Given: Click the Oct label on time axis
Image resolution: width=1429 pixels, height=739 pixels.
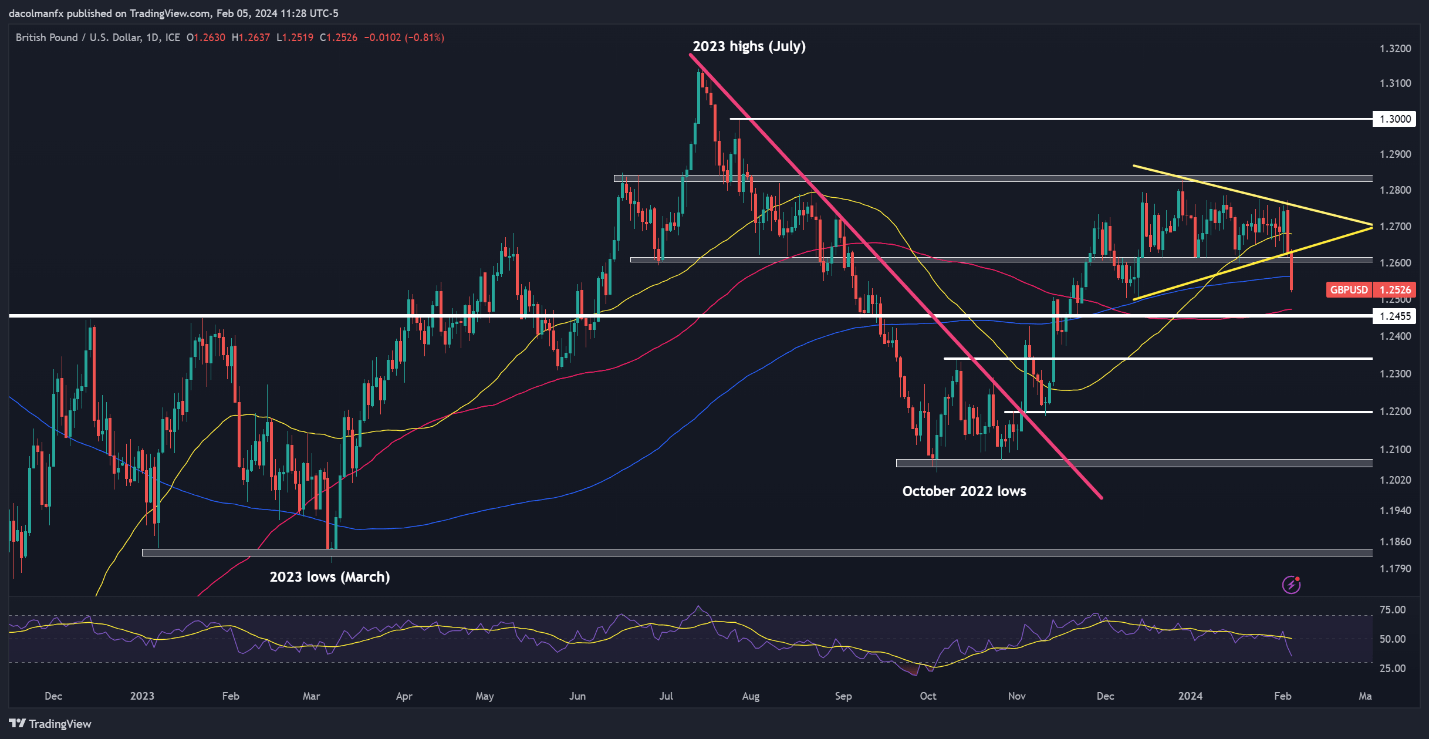Looking at the screenshot, I should (928, 694).
